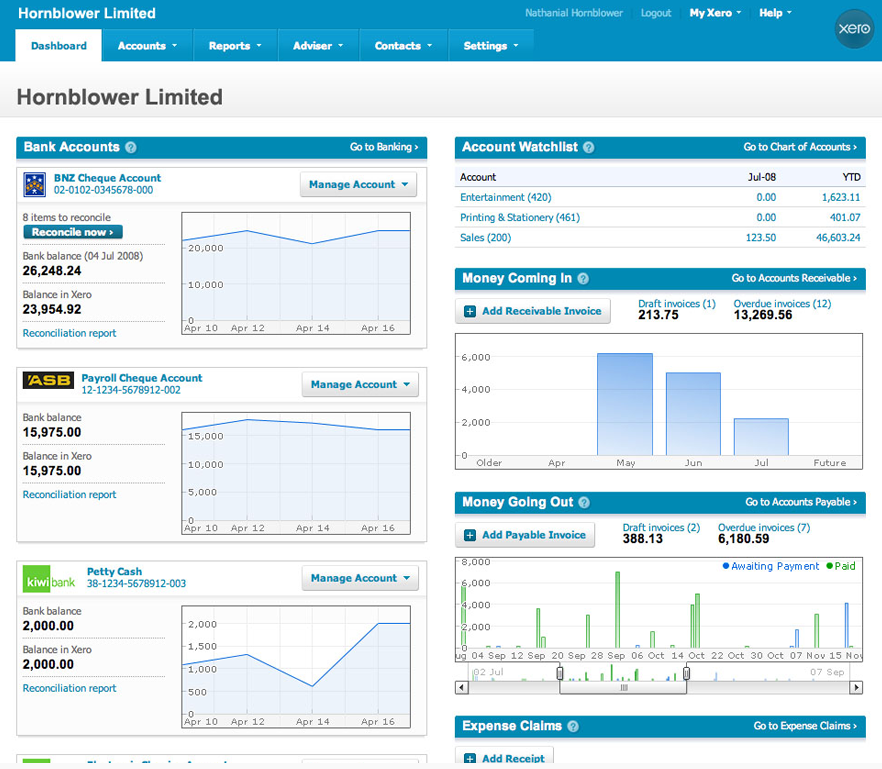
Task: Click the Add Receipt button
Action: click(x=505, y=757)
